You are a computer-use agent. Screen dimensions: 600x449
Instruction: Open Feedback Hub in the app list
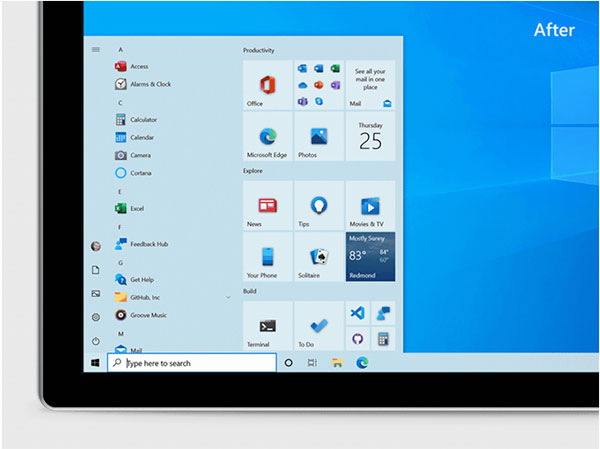[x=142, y=244]
